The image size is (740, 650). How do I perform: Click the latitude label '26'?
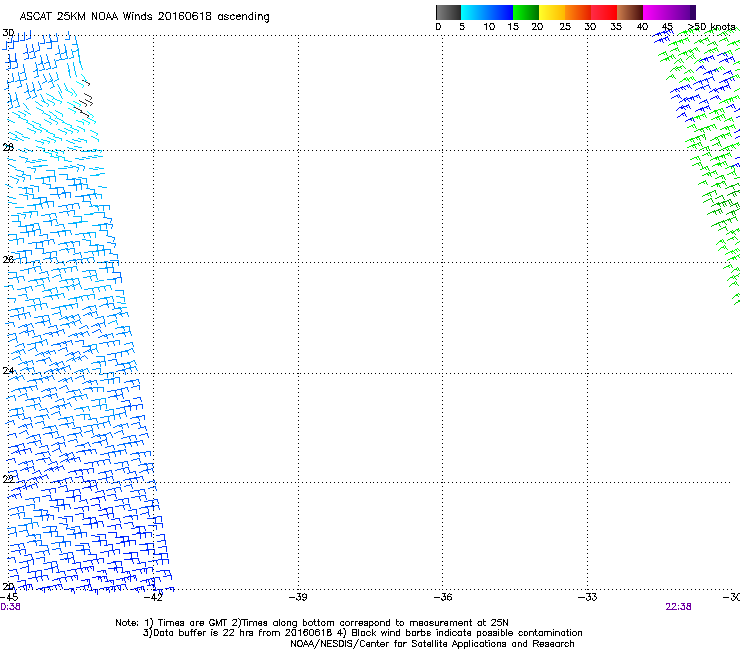click(x=8, y=260)
